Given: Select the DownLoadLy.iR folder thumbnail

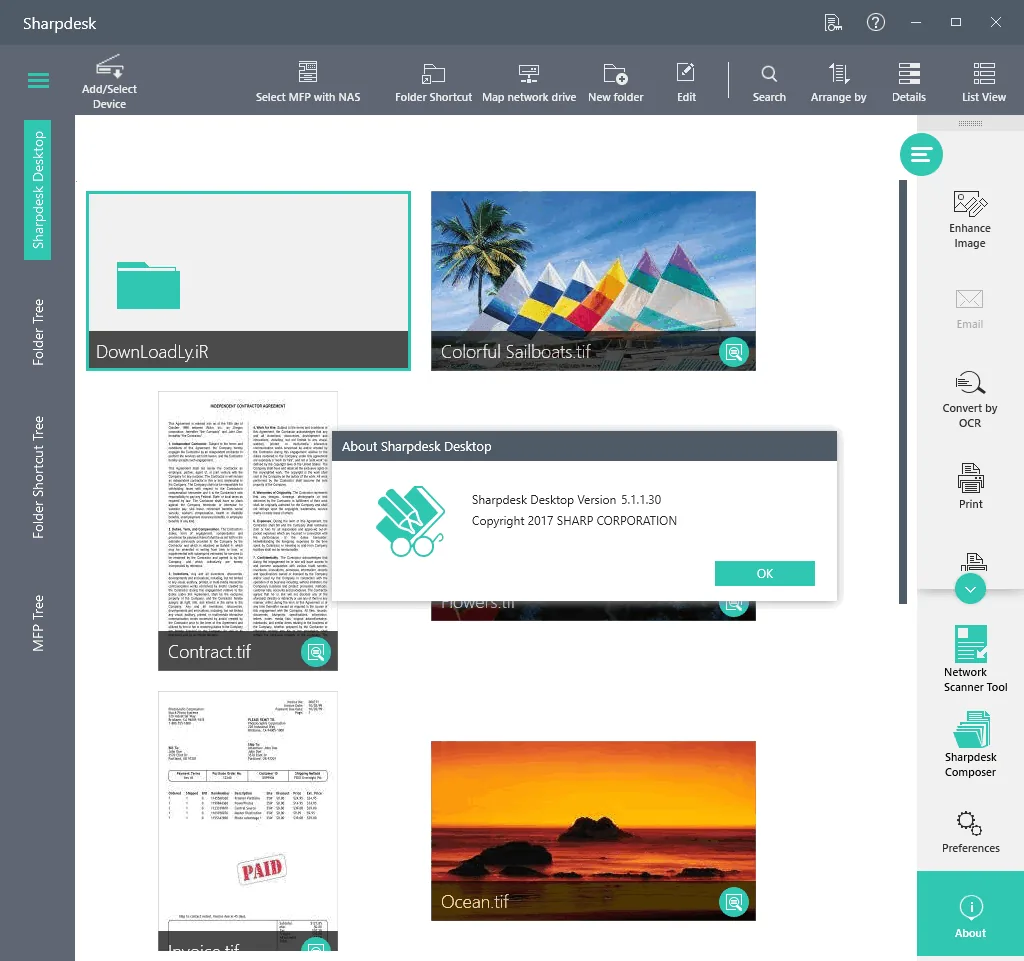Looking at the screenshot, I should click(x=248, y=281).
